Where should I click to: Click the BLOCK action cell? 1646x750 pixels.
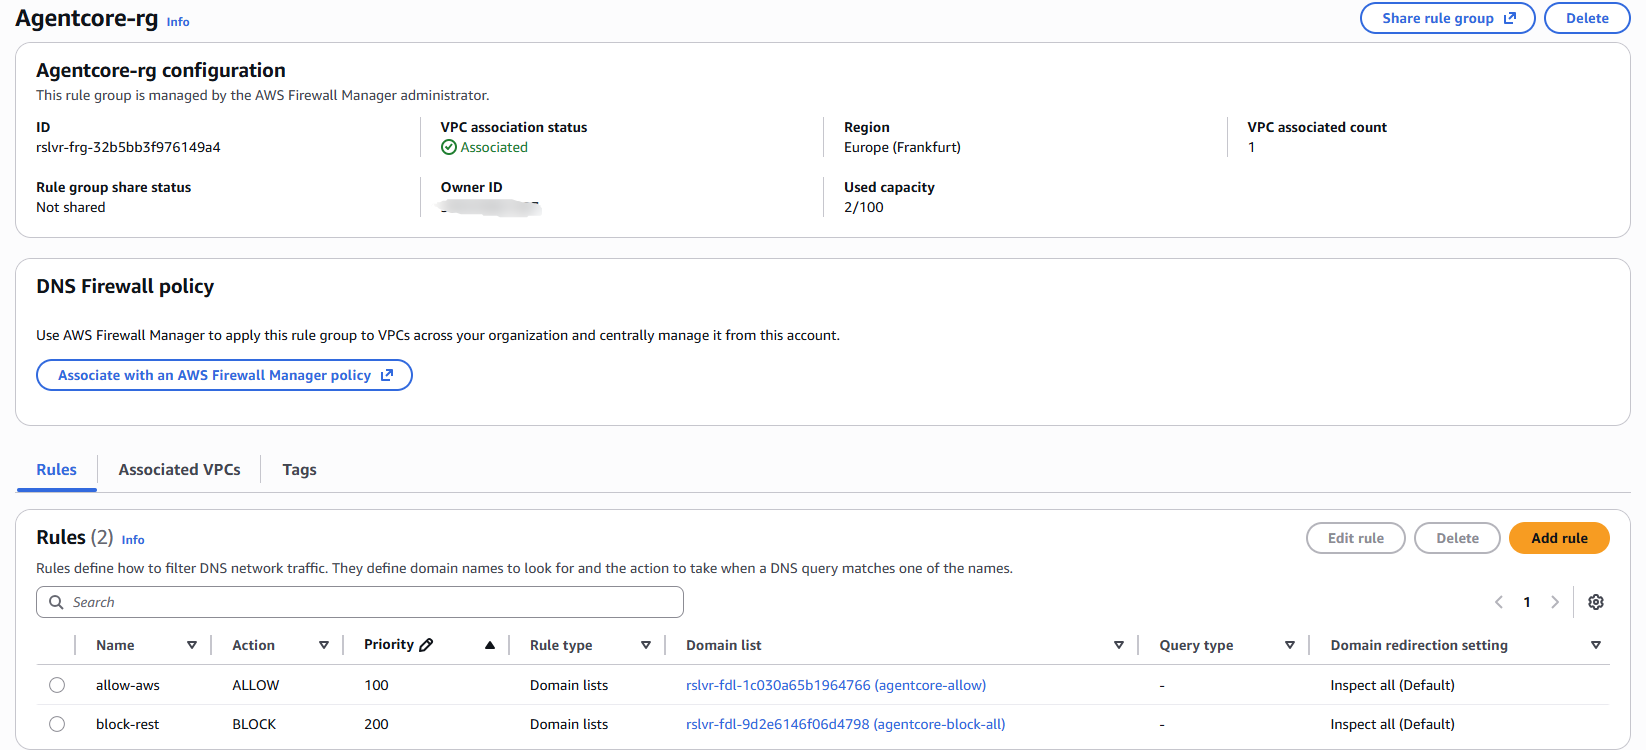click(x=254, y=724)
